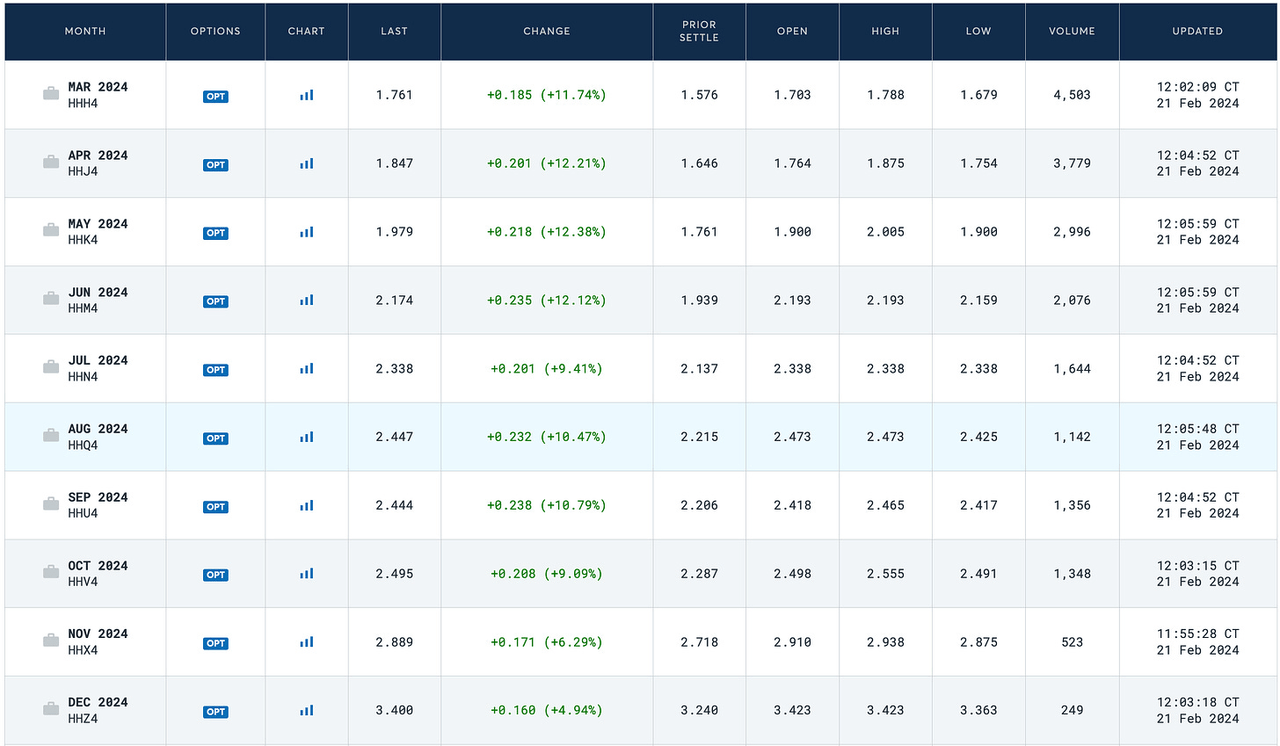Click the CHANGE column header
Screen dimensions: 1280x746
[x=546, y=31]
